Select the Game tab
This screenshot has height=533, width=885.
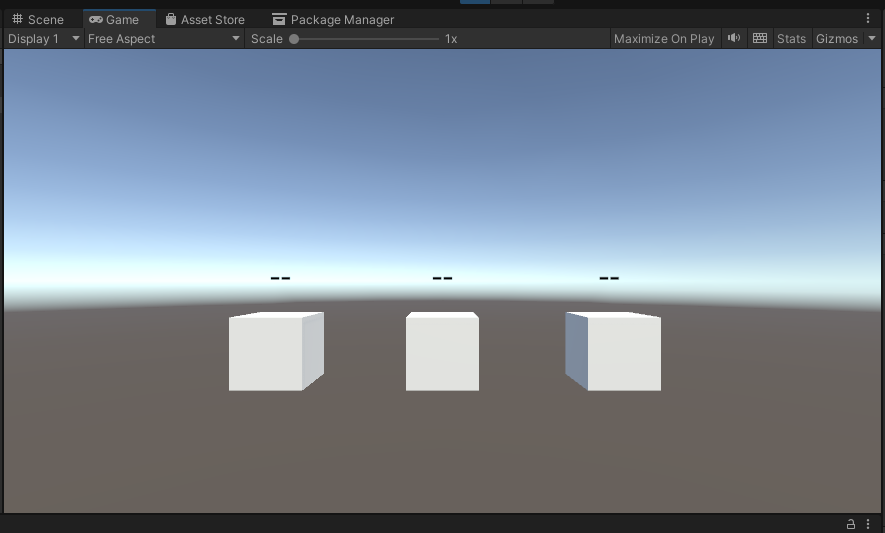pyautogui.click(x=121, y=19)
